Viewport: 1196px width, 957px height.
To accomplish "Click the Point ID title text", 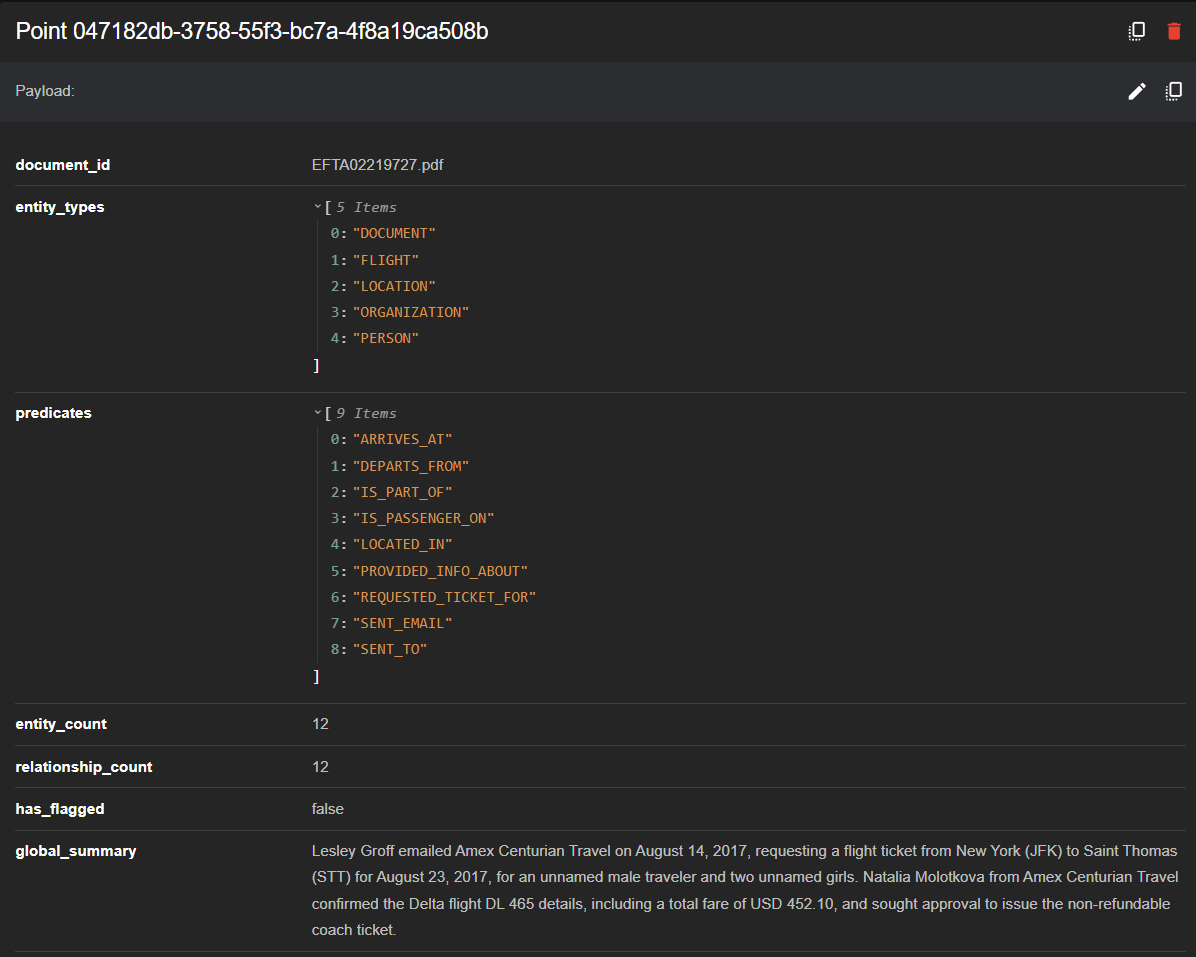I will pyautogui.click(x=252, y=31).
